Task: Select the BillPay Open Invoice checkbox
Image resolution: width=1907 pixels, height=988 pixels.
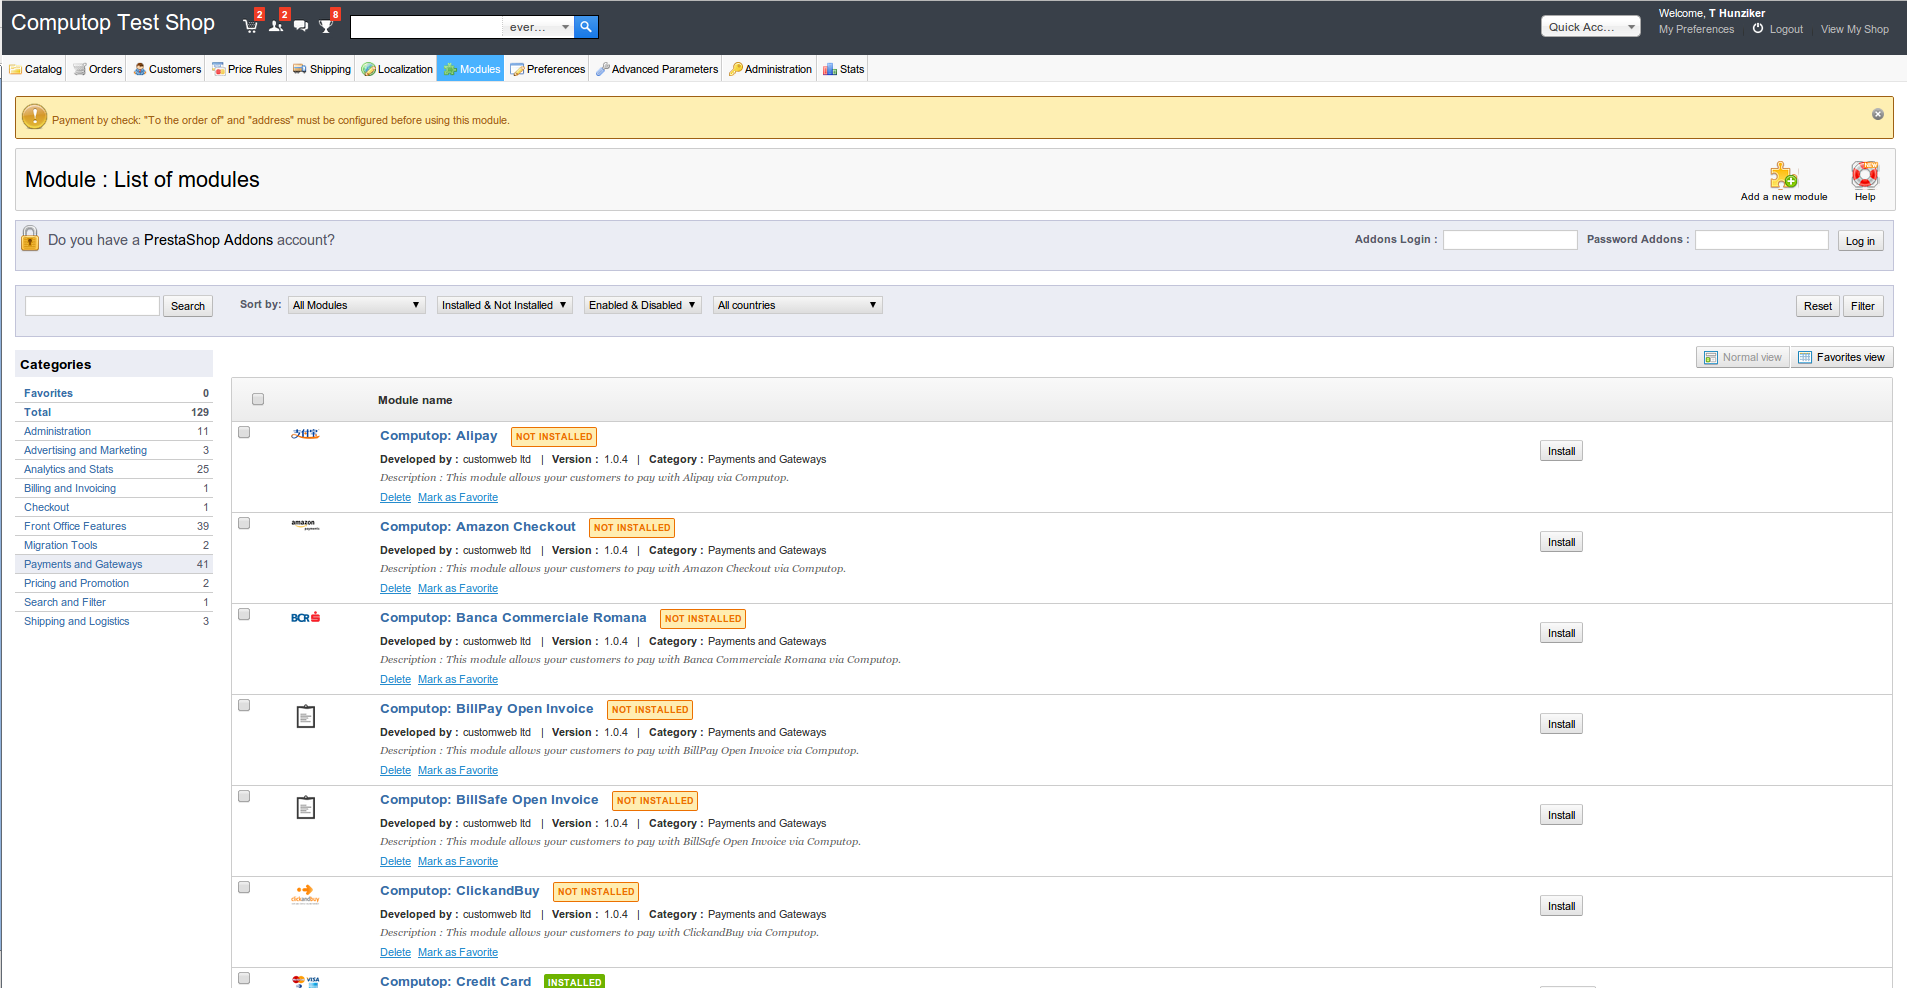Action: click(x=244, y=705)
